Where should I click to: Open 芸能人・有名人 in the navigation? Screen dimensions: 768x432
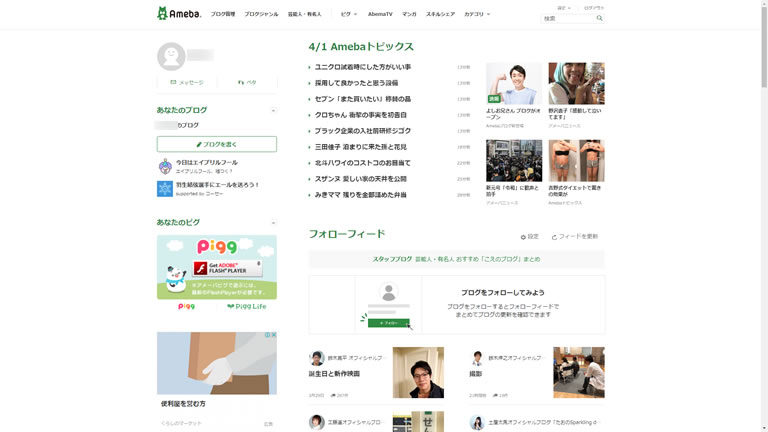(x=305, y=14)
